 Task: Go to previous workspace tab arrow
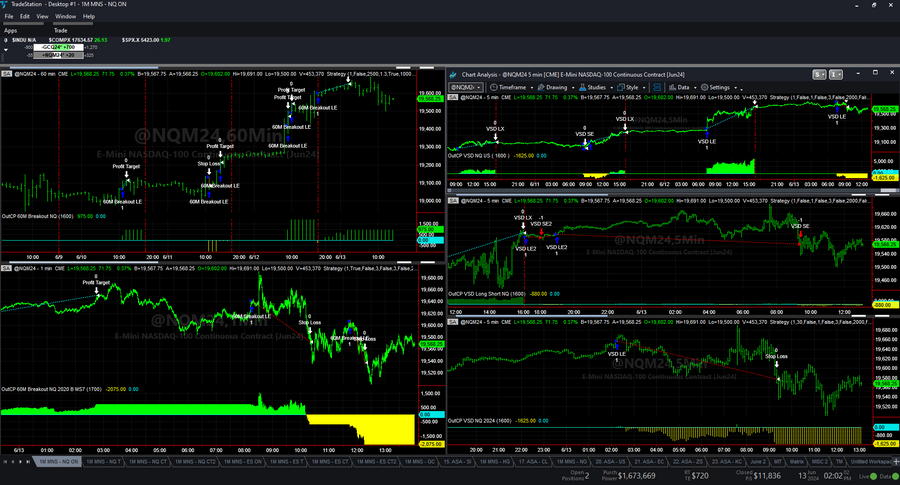tap(13, 461)
